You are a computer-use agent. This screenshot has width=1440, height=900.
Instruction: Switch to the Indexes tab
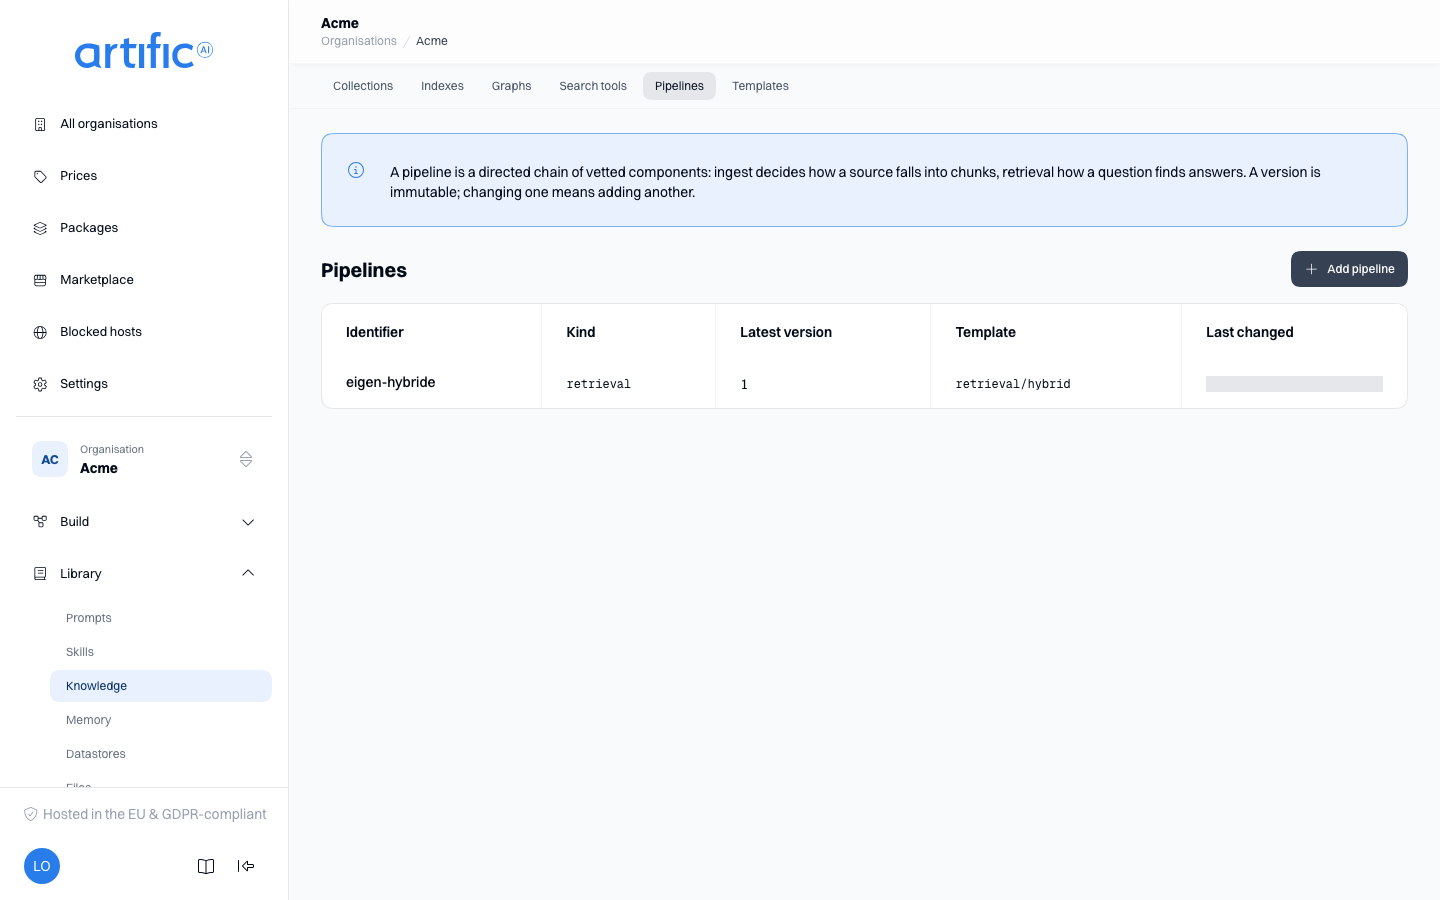442,86
